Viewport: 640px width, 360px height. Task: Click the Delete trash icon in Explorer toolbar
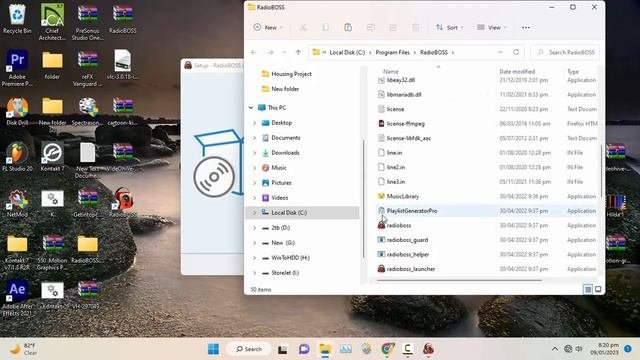point(415,27)
